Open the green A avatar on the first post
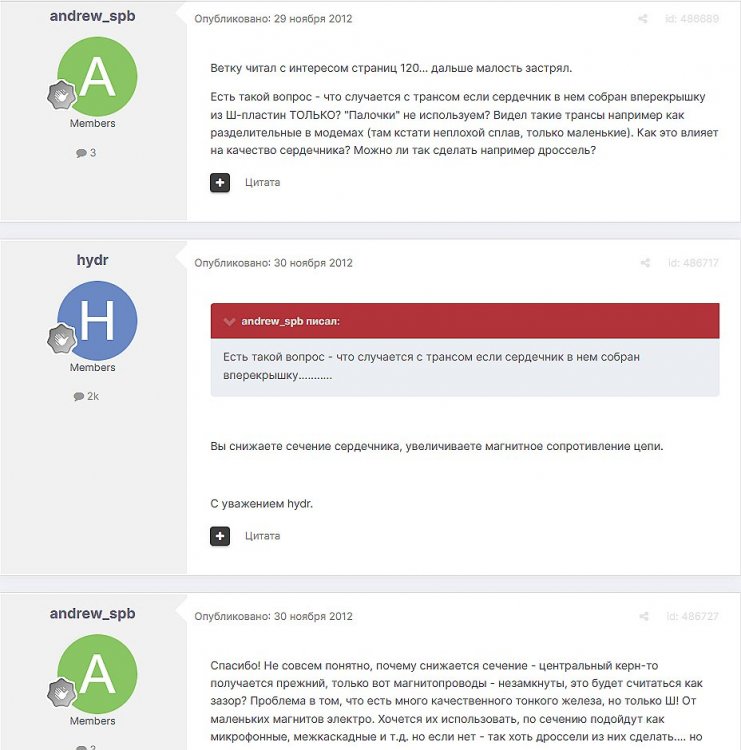The height and width of the screenshot is (750, 741). click(97, 77)
